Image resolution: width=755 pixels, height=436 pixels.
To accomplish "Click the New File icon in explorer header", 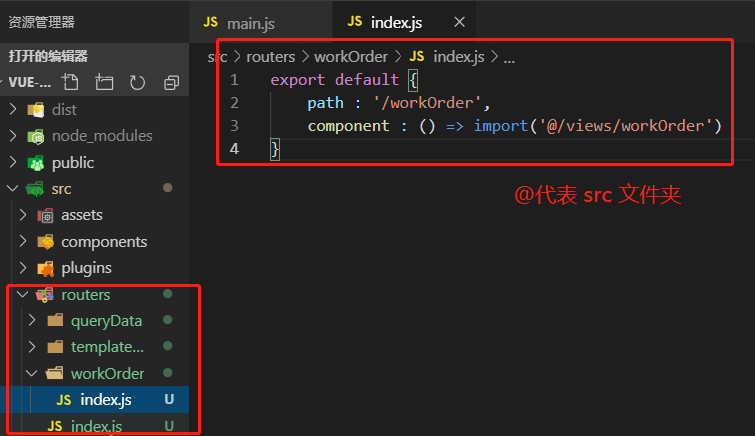I will pos(70,82).
